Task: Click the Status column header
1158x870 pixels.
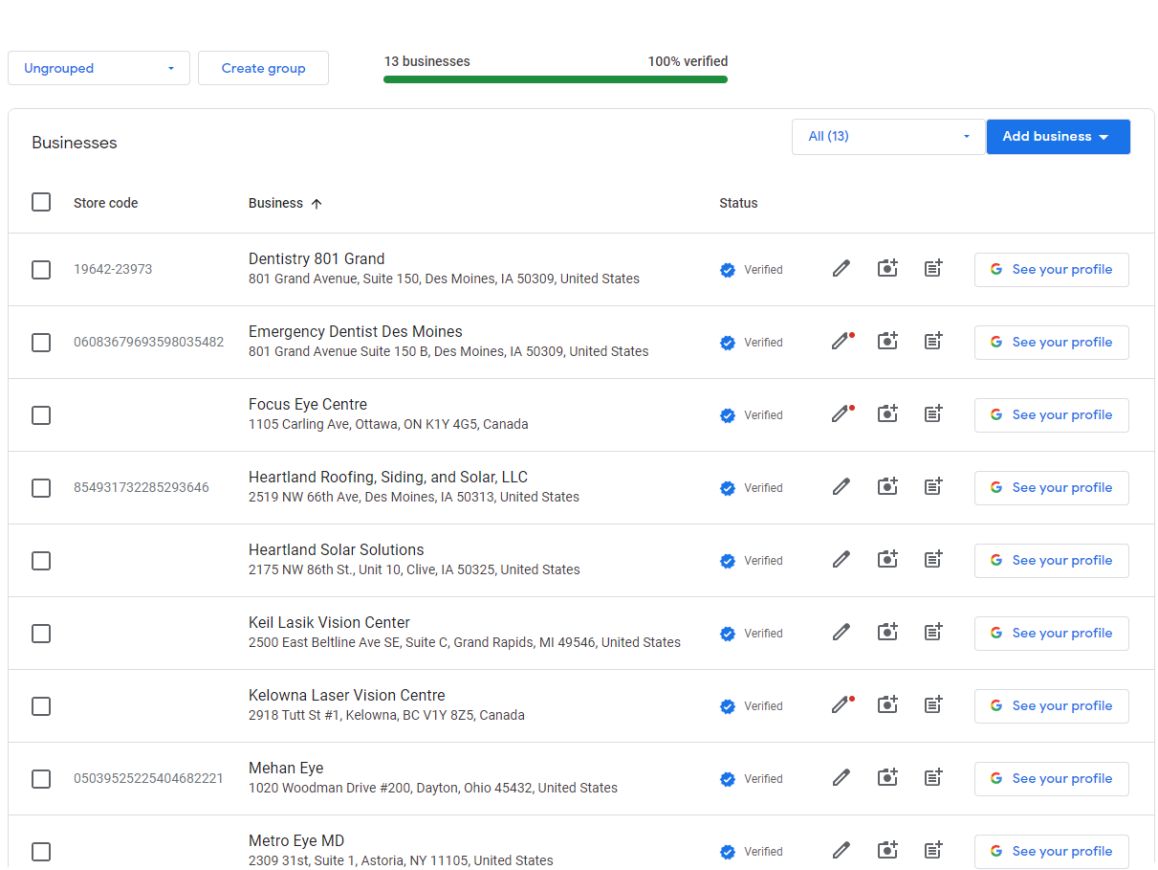Action: [x=739, y=203]
